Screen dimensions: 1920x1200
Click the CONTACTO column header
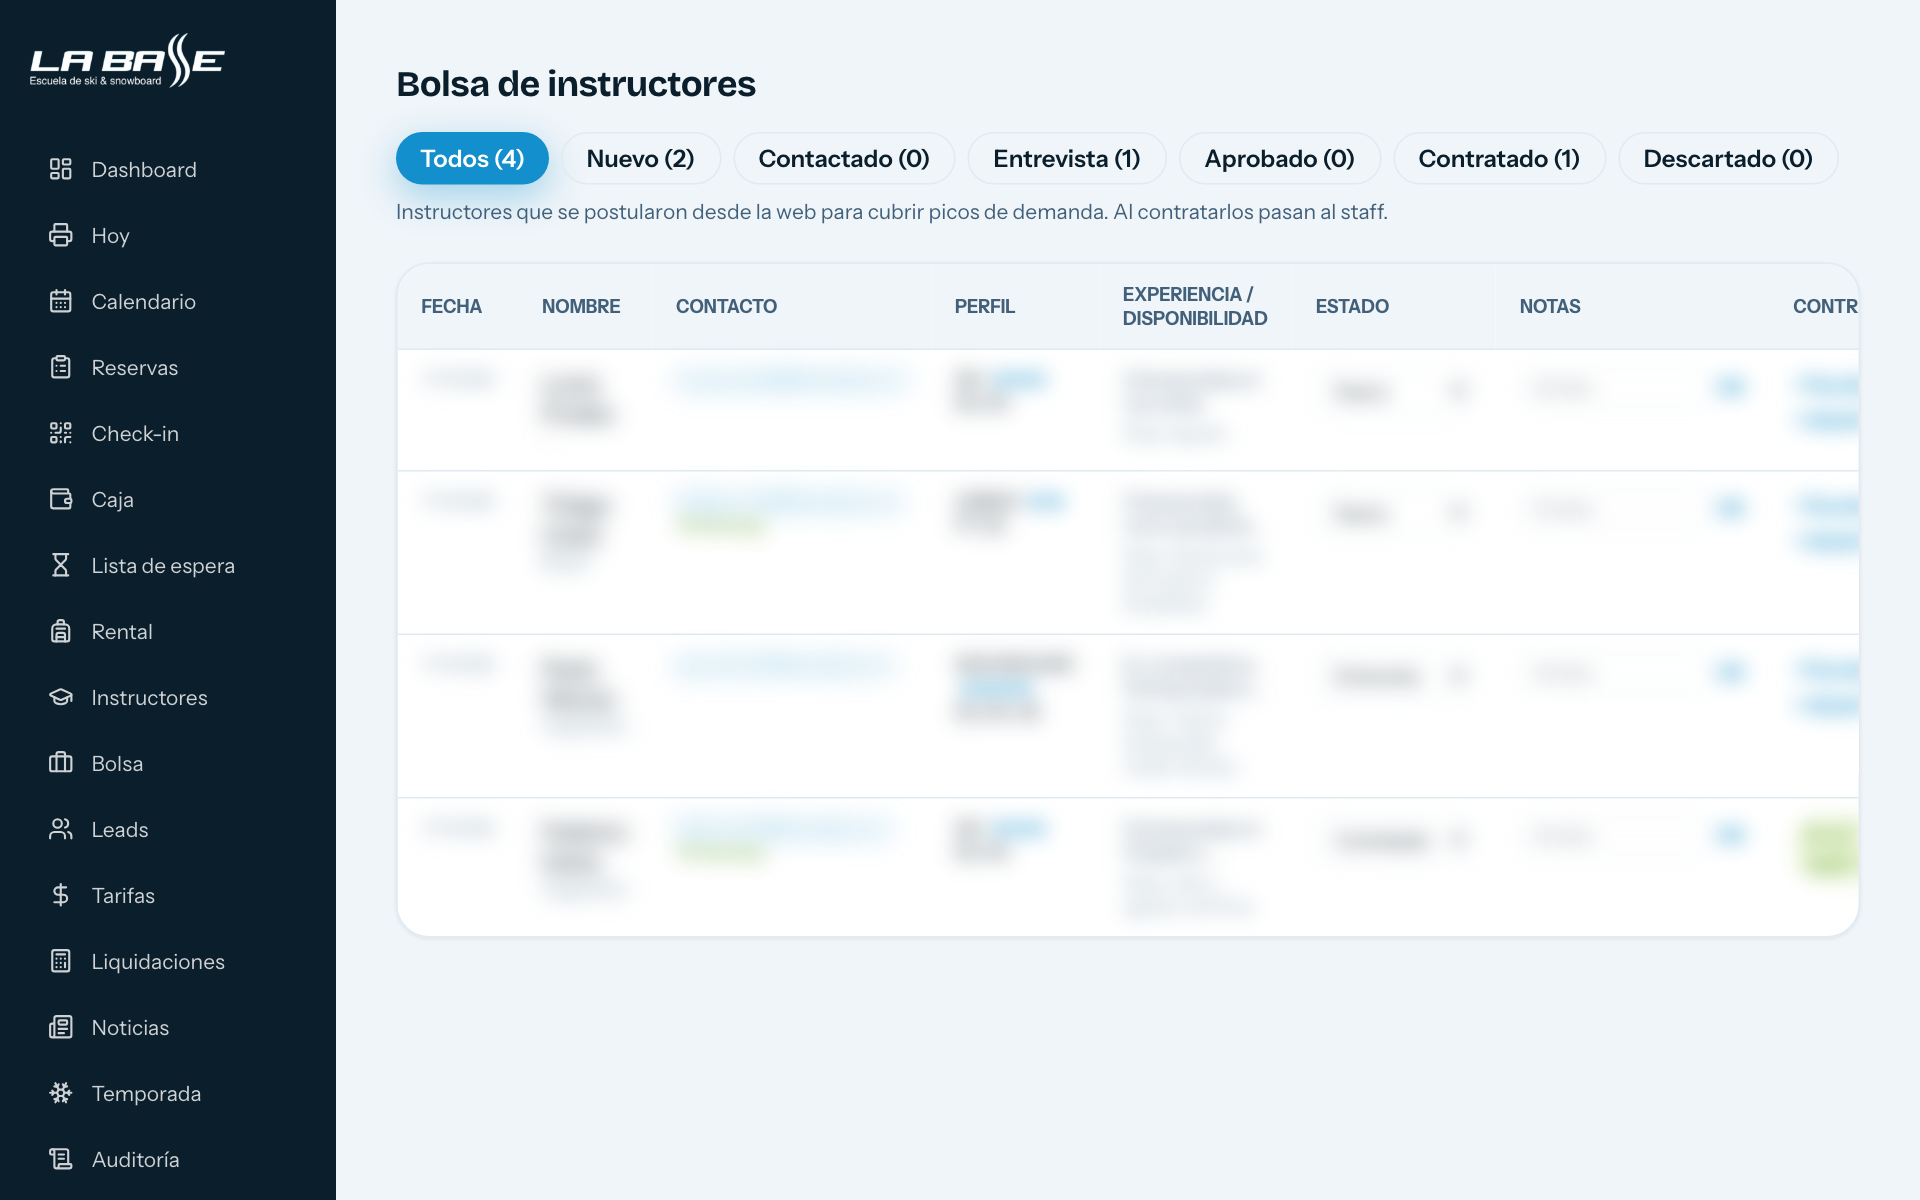pyautogui.click(x=726, y=306)
